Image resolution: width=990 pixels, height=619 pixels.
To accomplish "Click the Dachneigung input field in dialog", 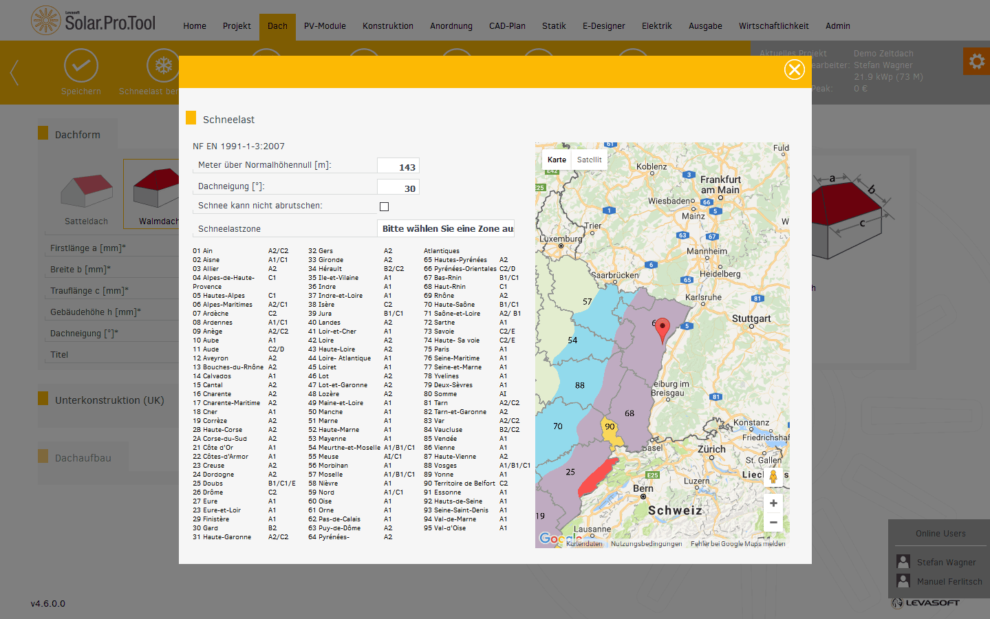I will pos(398,188).
